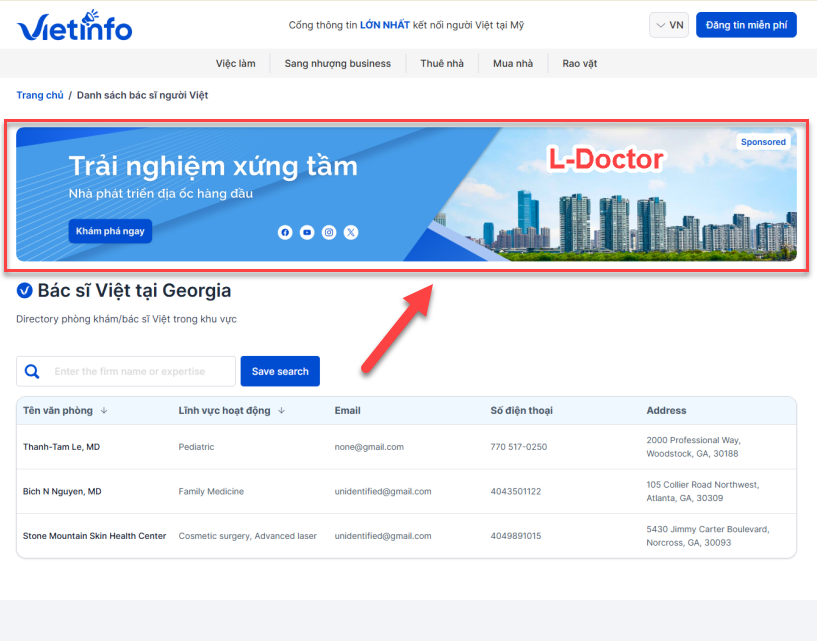
Task: Click Đăng tin miễn phí button
Action: pyautogui.click(x=746, y=25)
